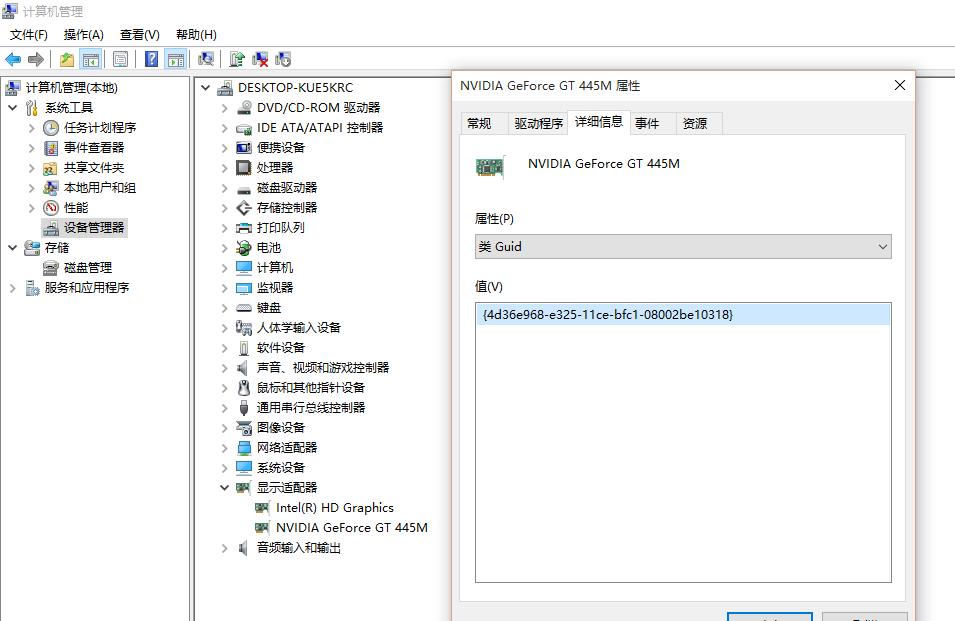Click the Up one level folder icon
This screenshot has width=955, height=621.
point(66,59)
